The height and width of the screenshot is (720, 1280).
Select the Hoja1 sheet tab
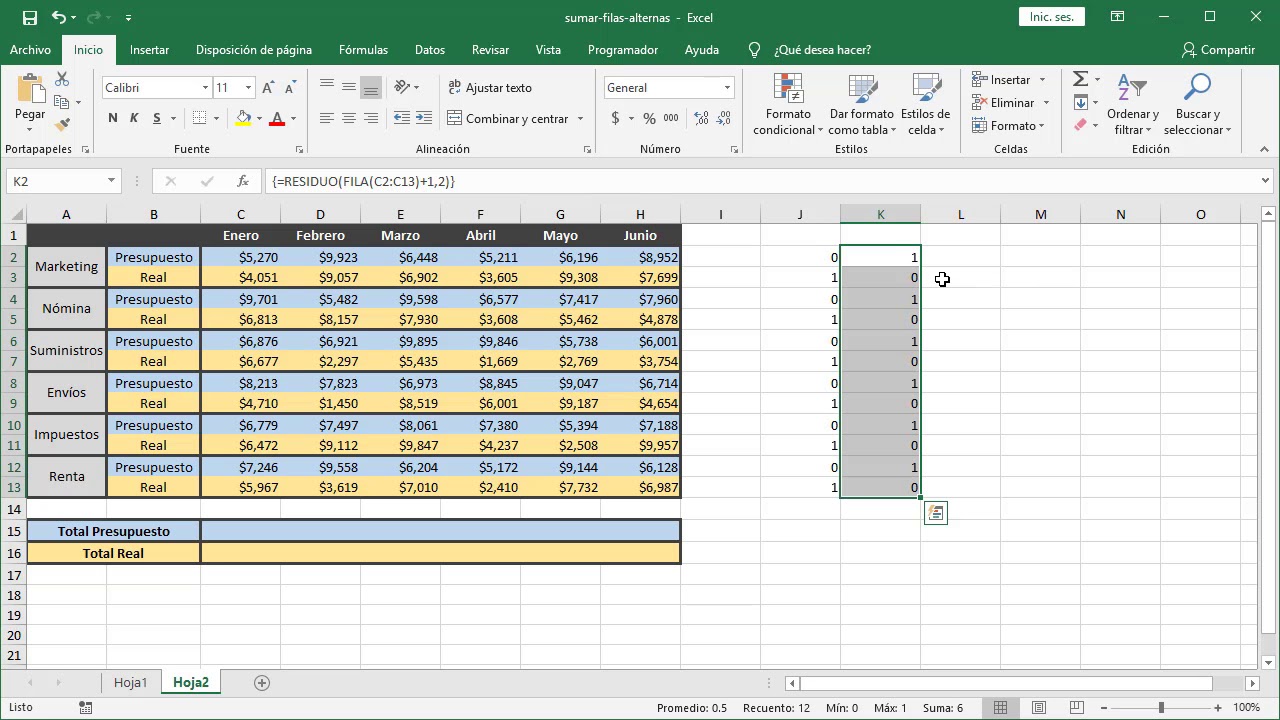tap(130, 682)
